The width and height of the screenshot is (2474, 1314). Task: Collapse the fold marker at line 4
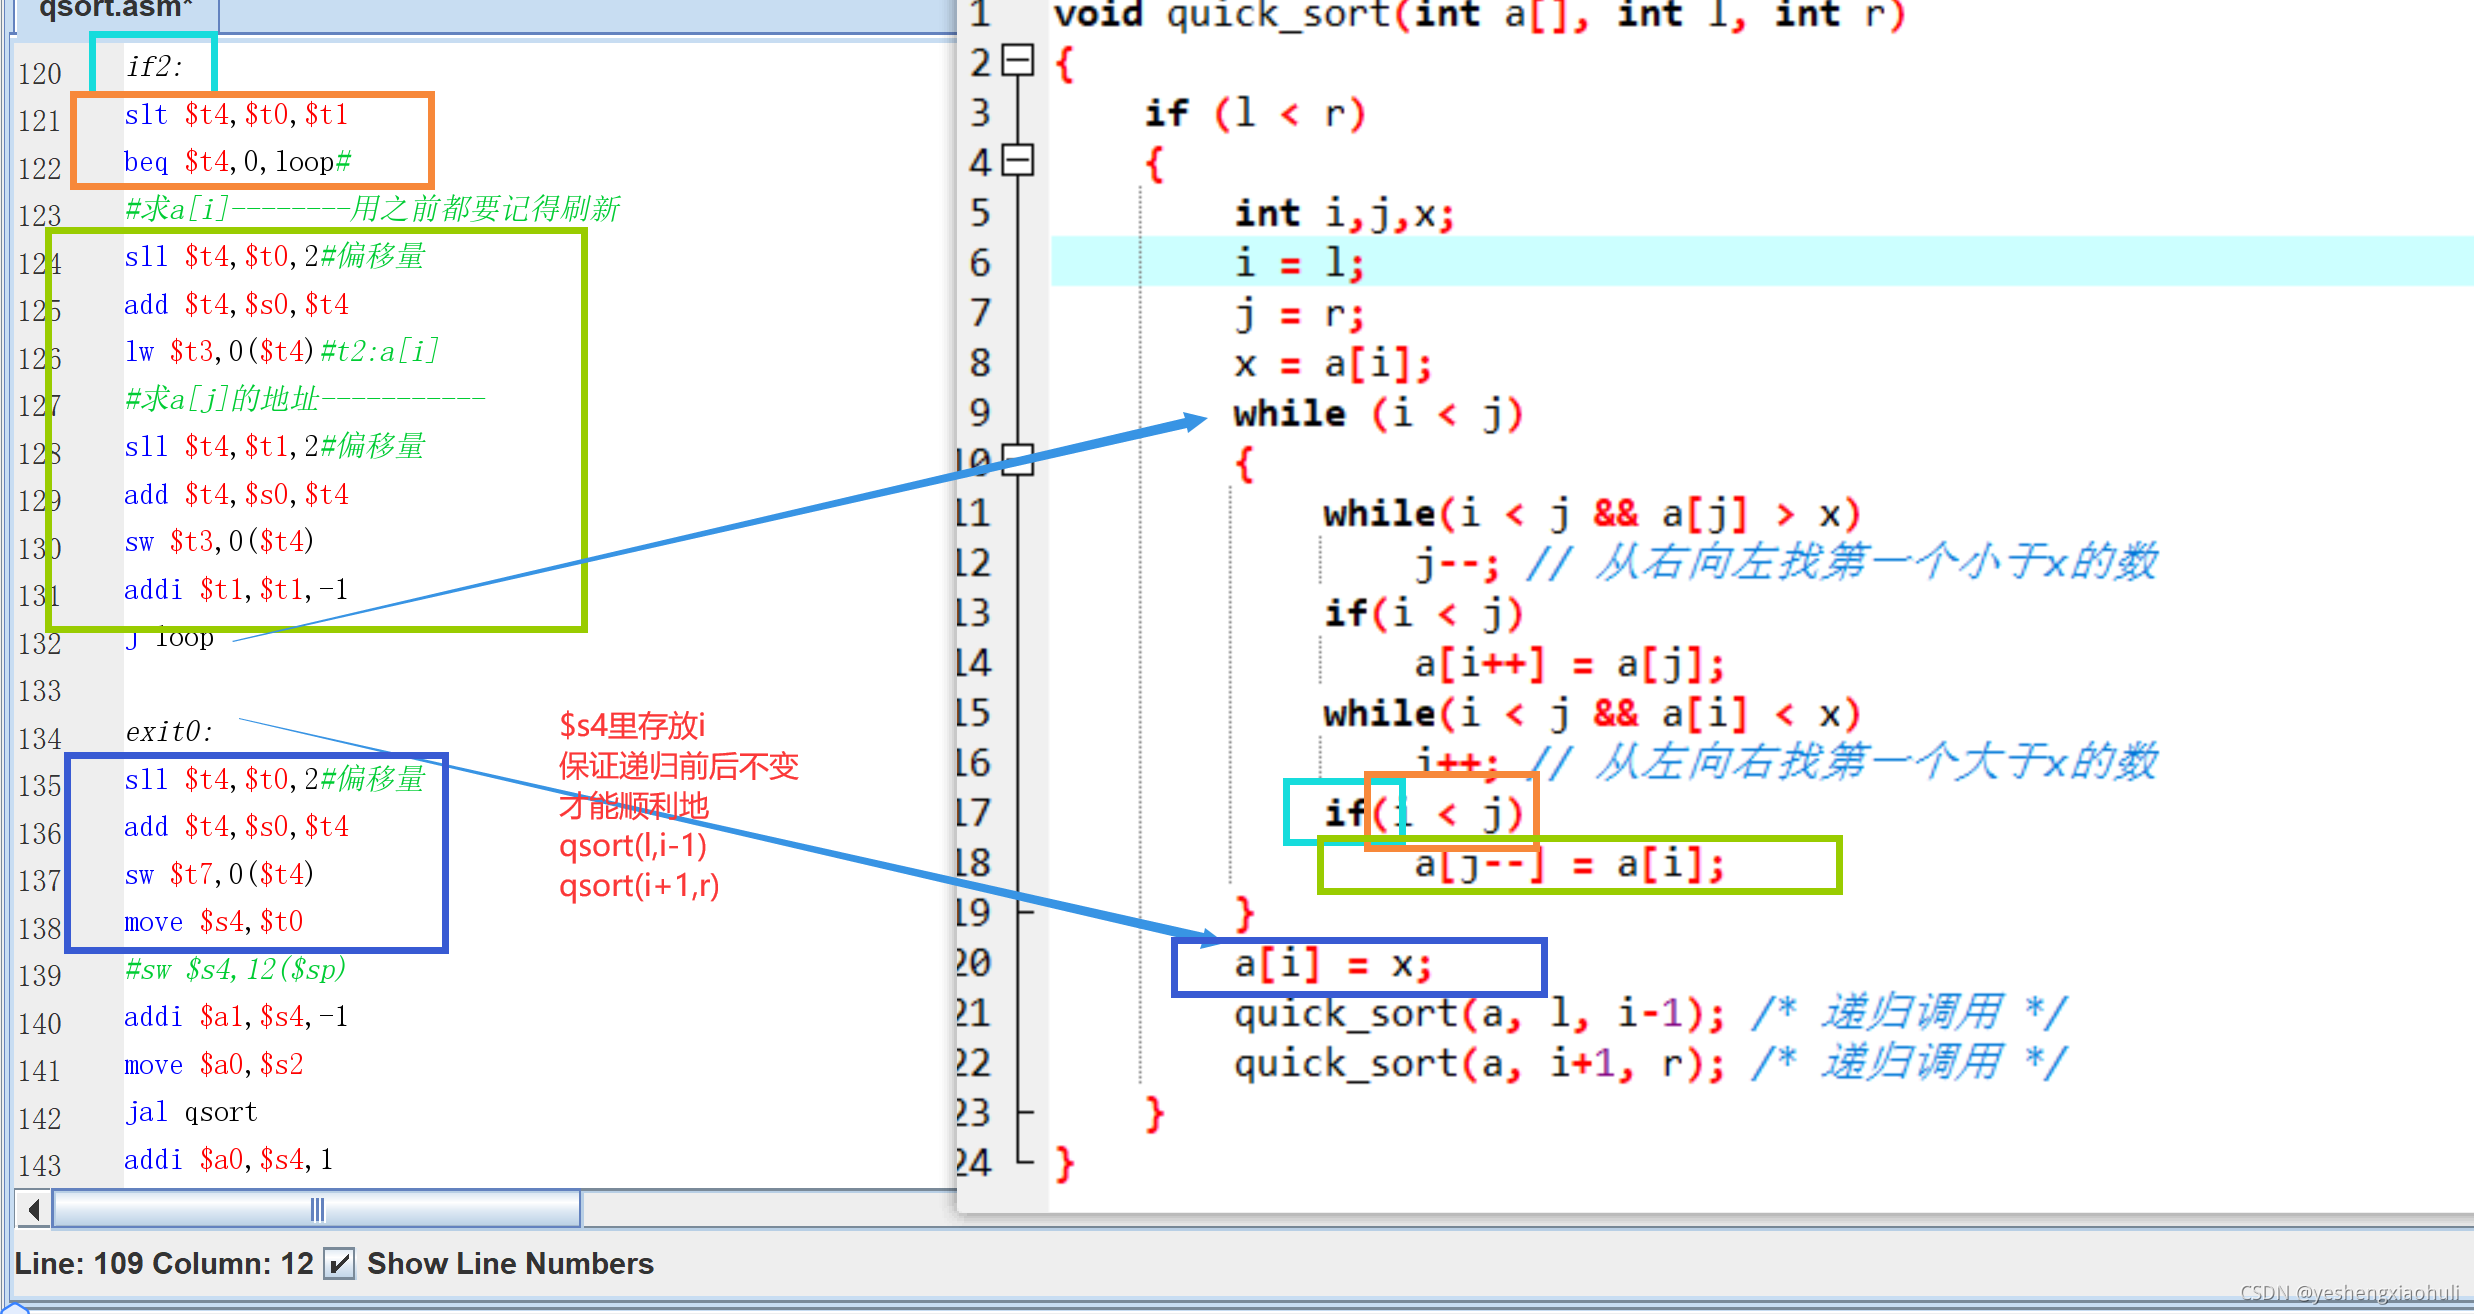(1017, 160)
